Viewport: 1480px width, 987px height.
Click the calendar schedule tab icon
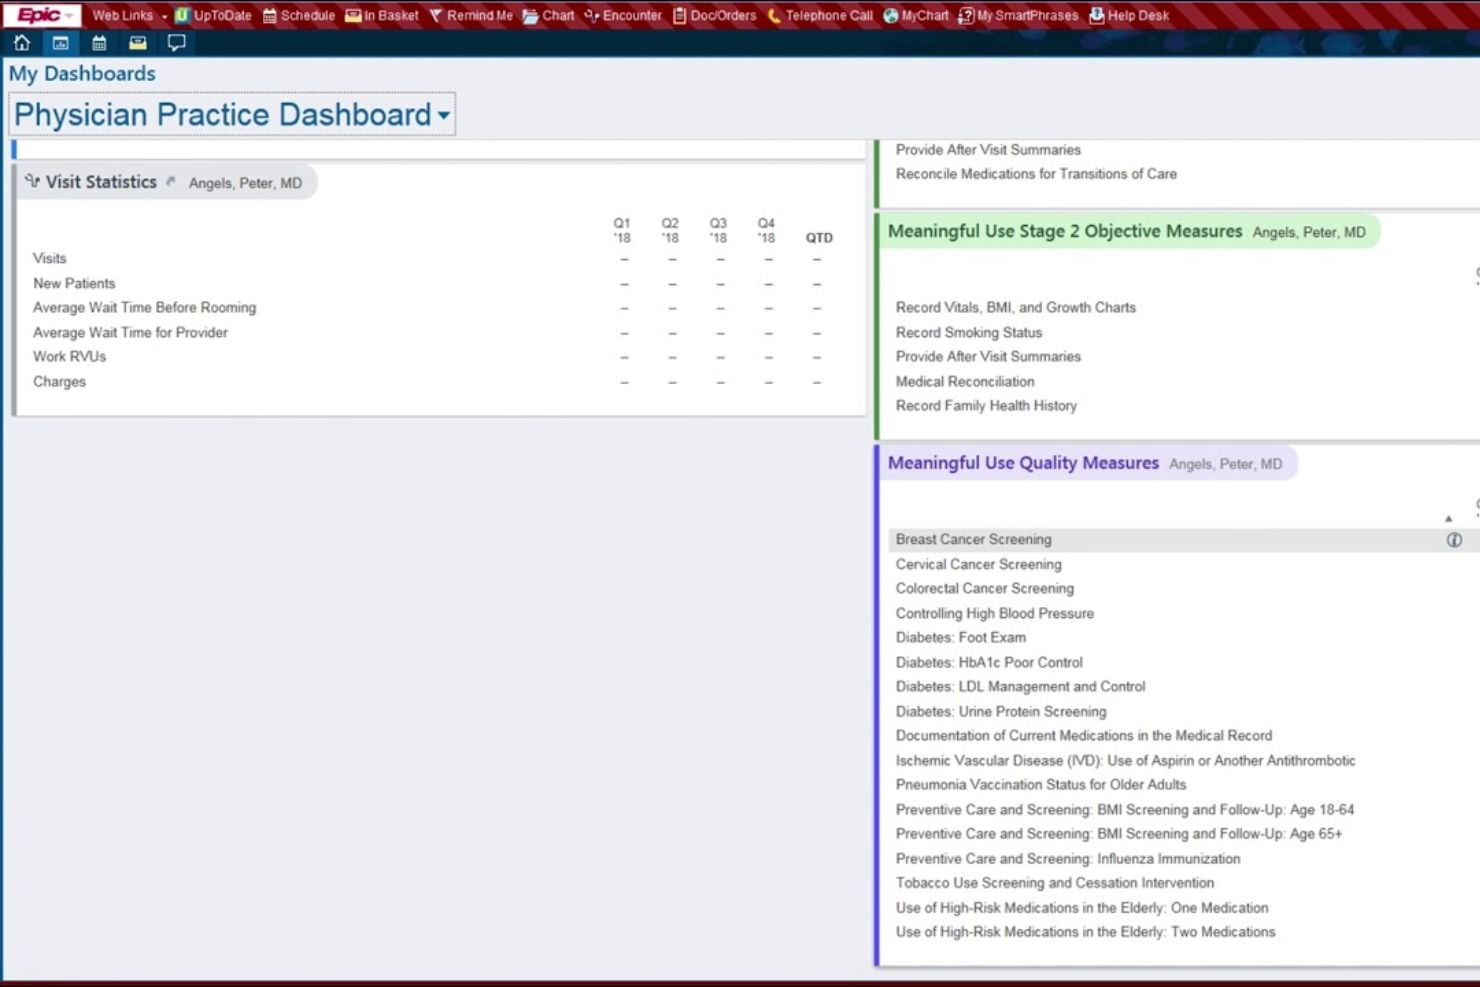tap(99, 43)
